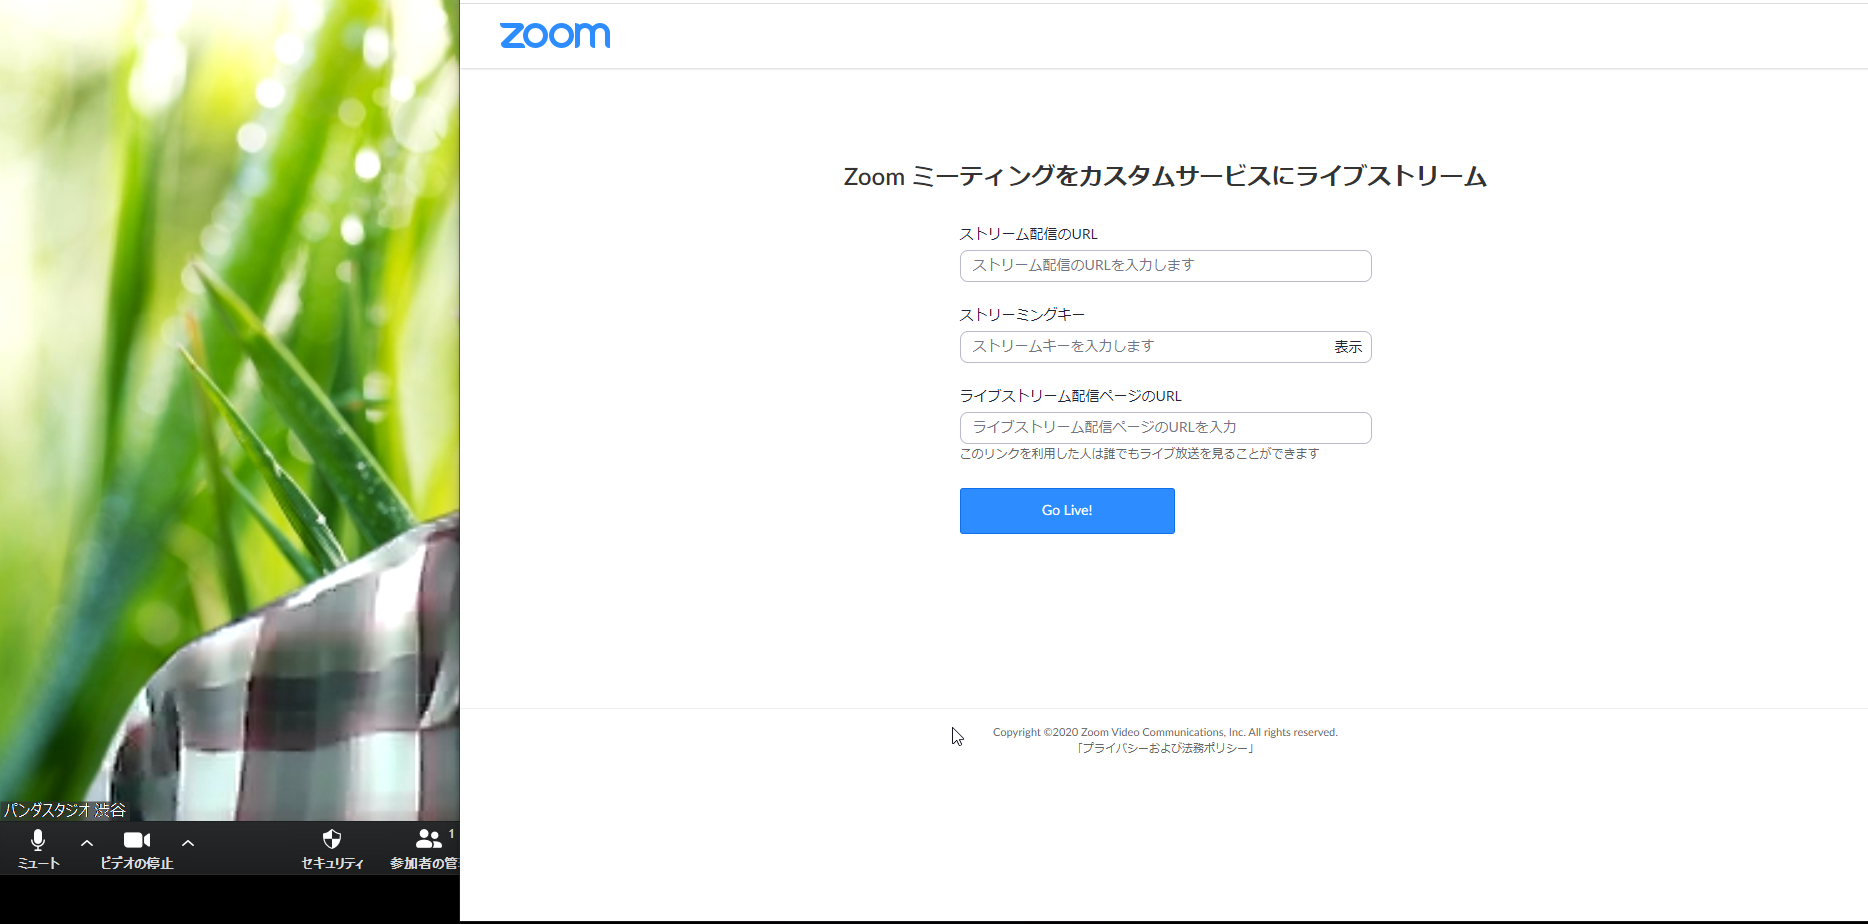Click the participant name label パンダスタジオ 渋谷
Image resolution: width=1868 pixels, height=924 pixels.
click(65, 810)
